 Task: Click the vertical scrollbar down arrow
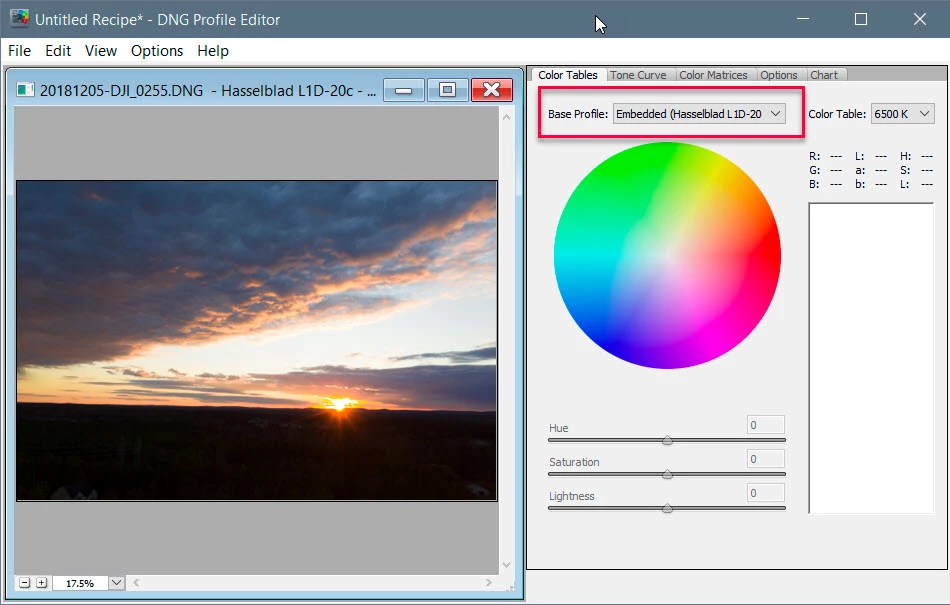(x=507, y=564)
